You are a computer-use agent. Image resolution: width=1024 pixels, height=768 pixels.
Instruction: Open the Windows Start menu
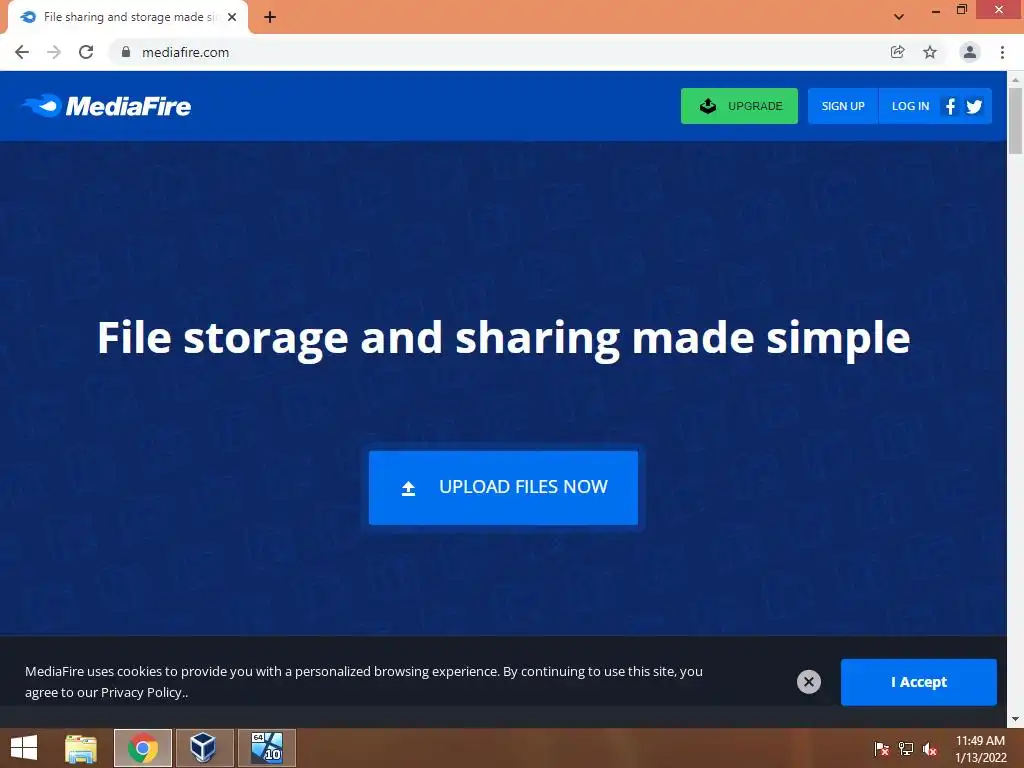[24, 748]
